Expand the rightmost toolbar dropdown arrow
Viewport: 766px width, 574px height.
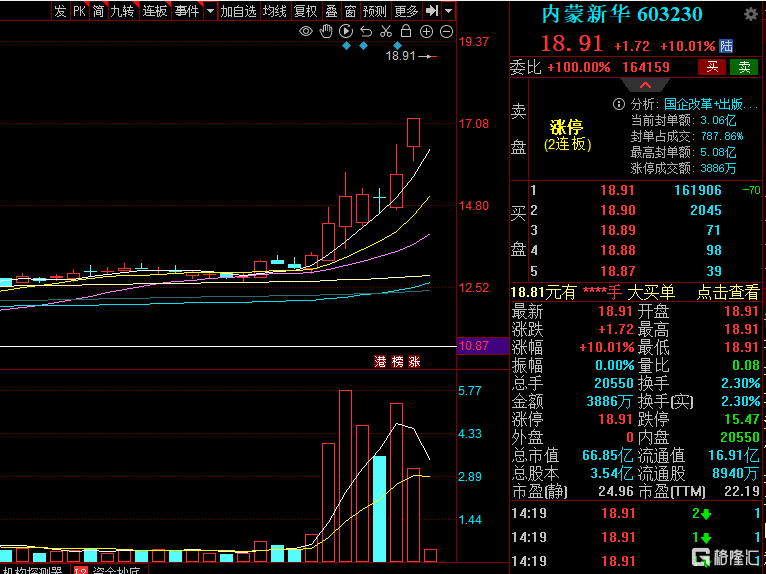[x=448, y=11]
